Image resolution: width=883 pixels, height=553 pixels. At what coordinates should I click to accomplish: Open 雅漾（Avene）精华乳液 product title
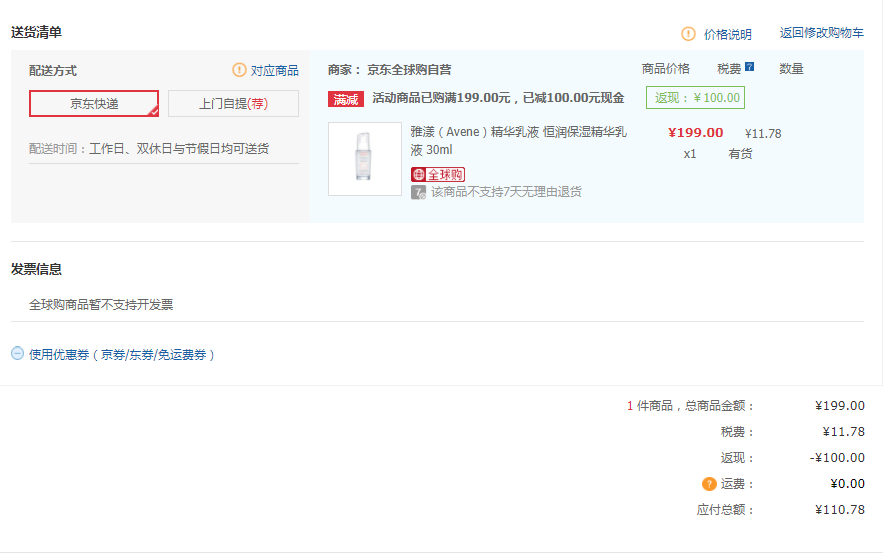[x=518, y=141]
